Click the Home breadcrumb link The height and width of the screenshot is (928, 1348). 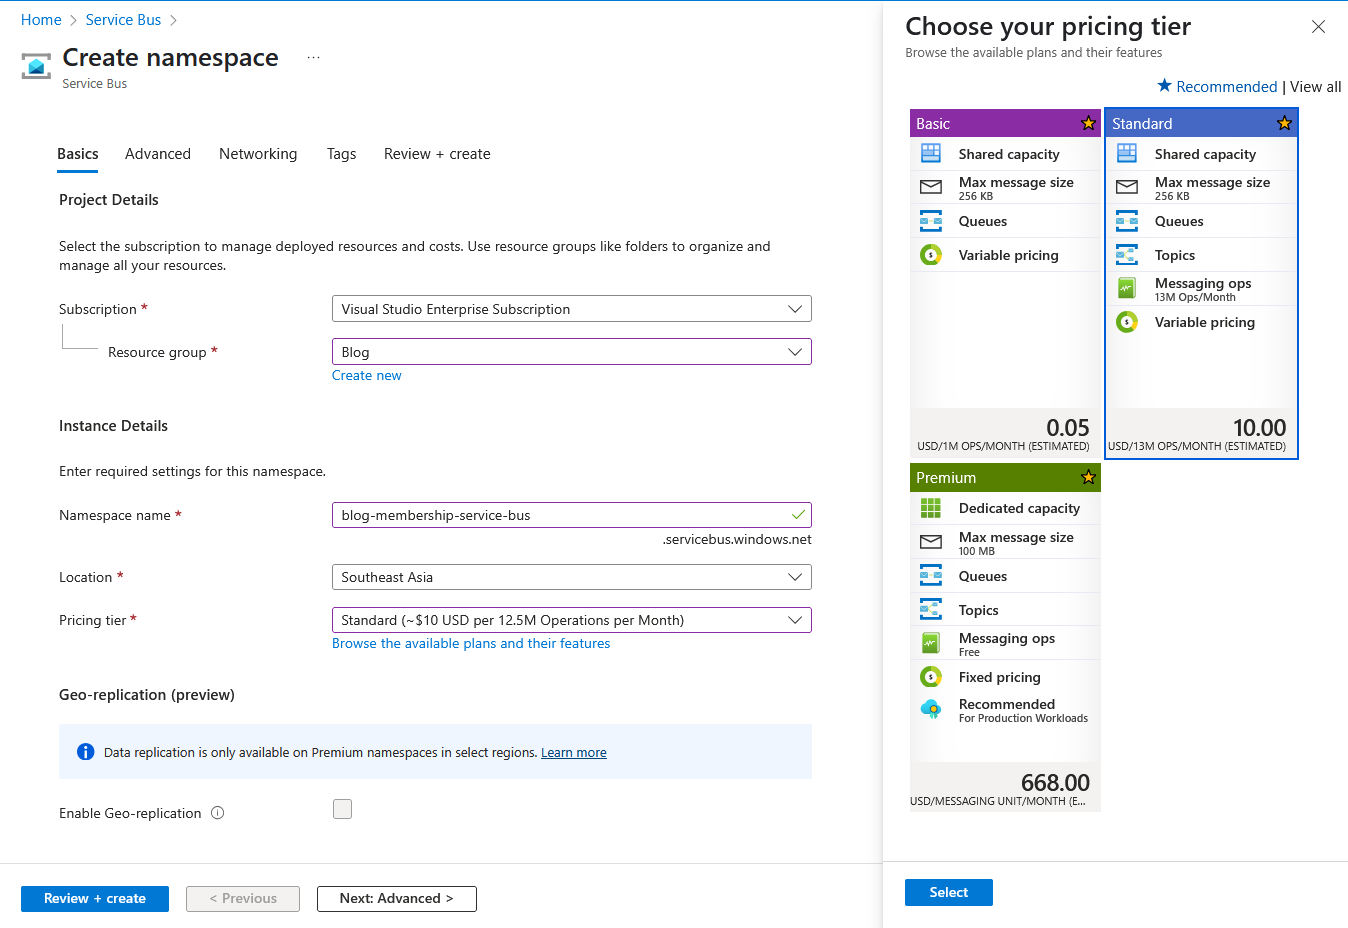click(41, 20)
